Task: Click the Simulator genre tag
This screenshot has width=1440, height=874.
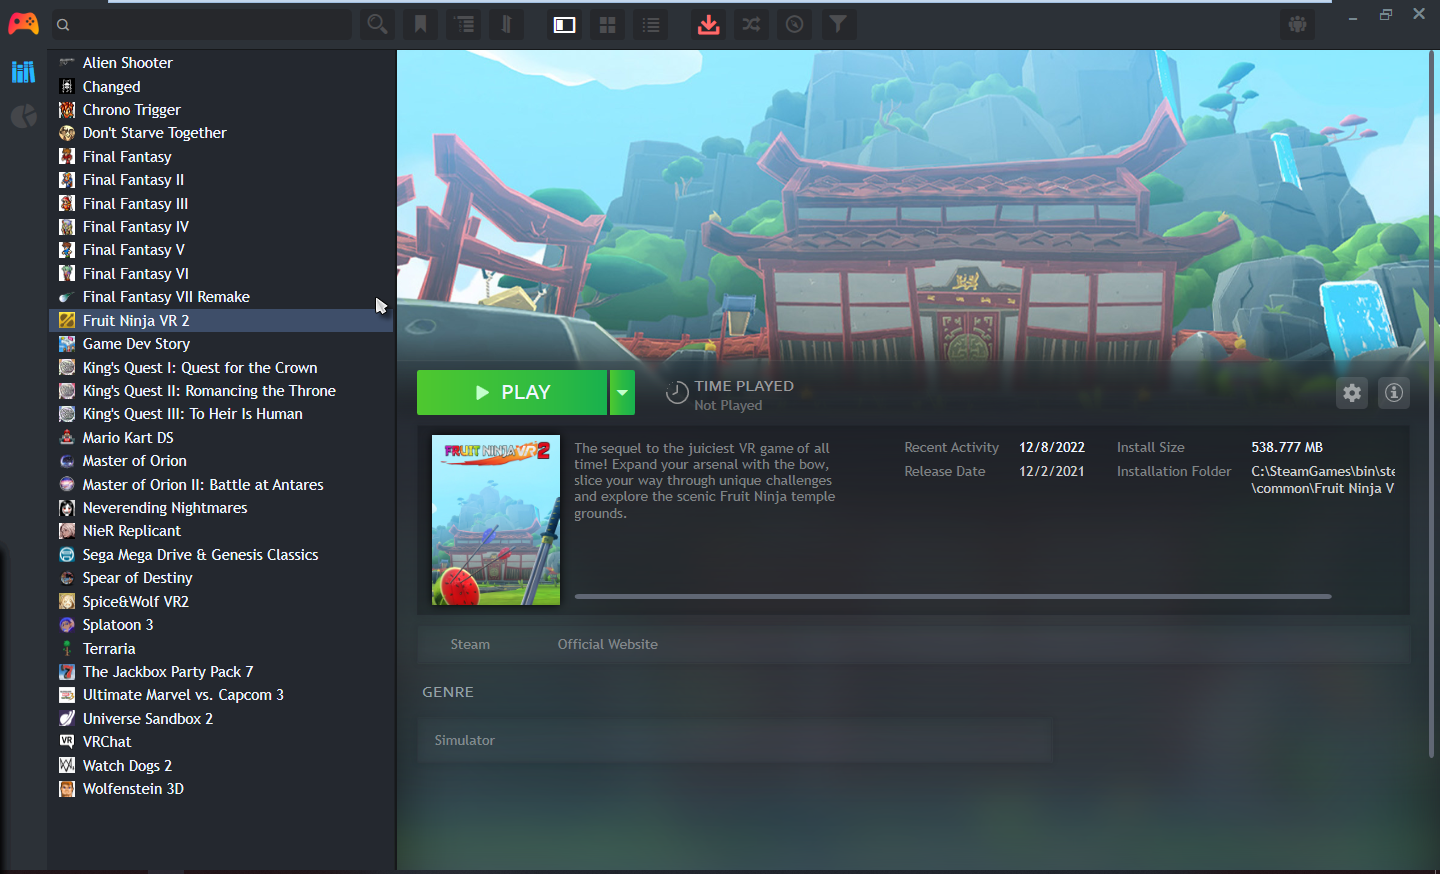Action: (465, 740)
